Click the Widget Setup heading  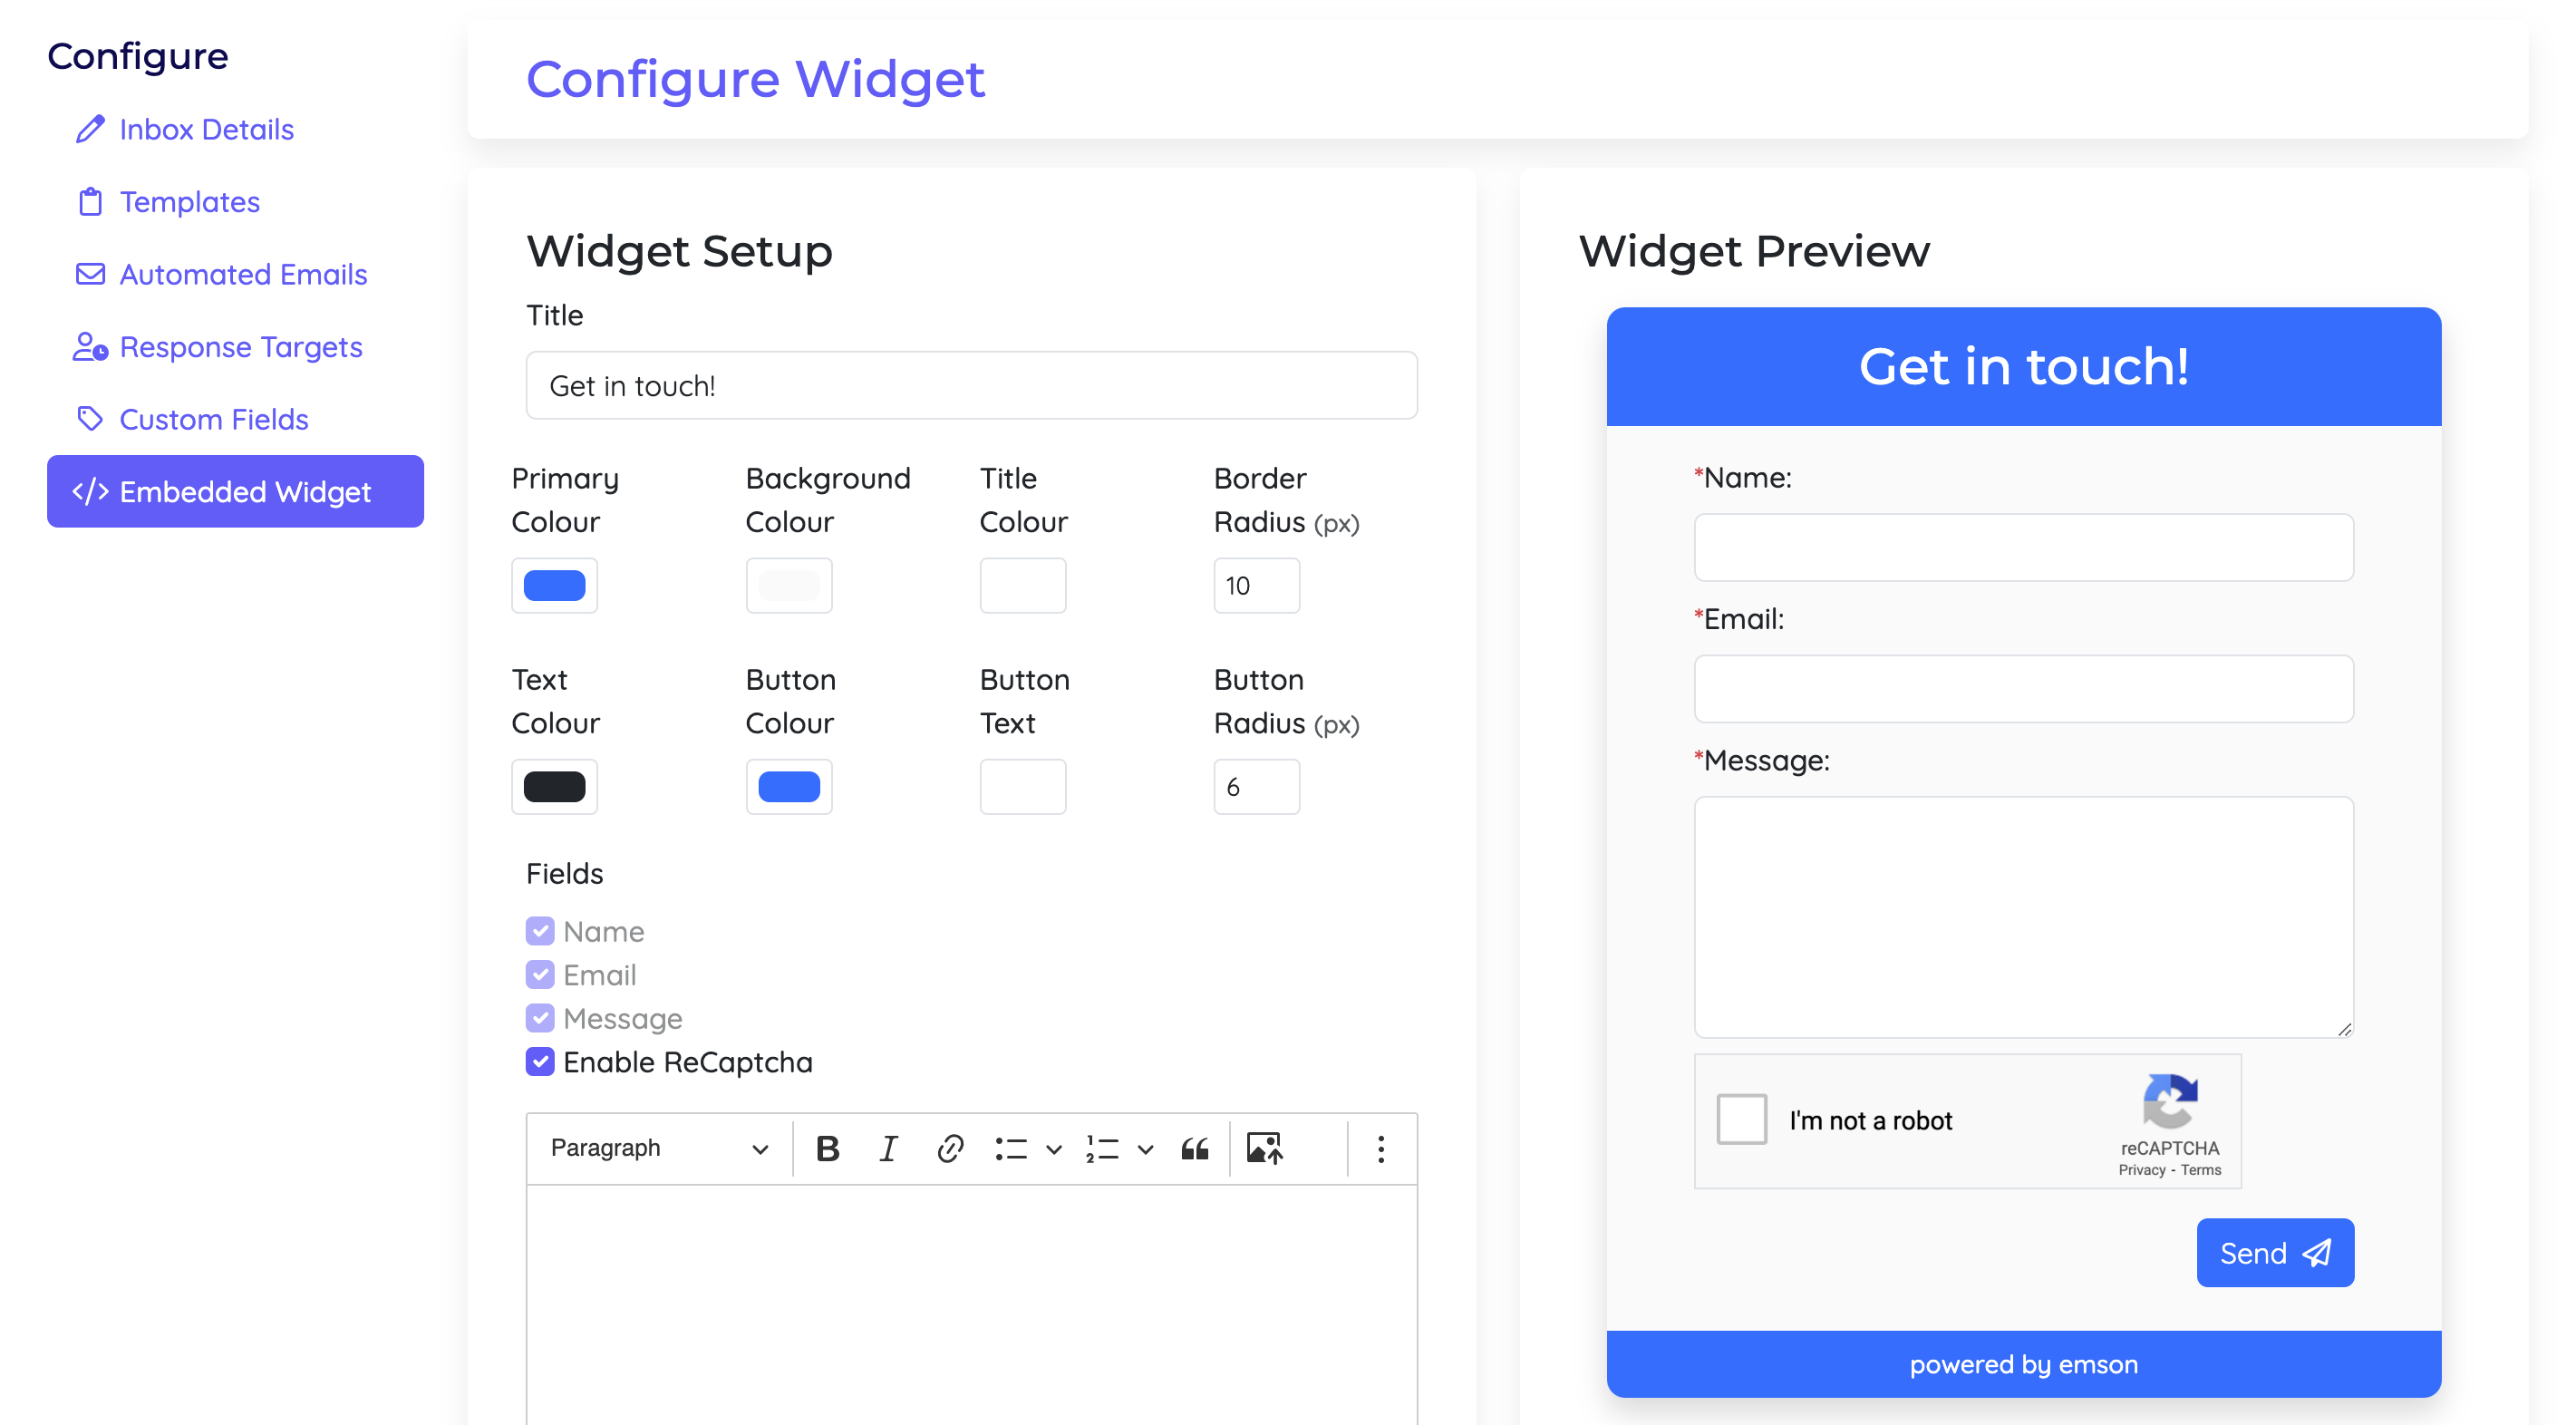(679, 250)
